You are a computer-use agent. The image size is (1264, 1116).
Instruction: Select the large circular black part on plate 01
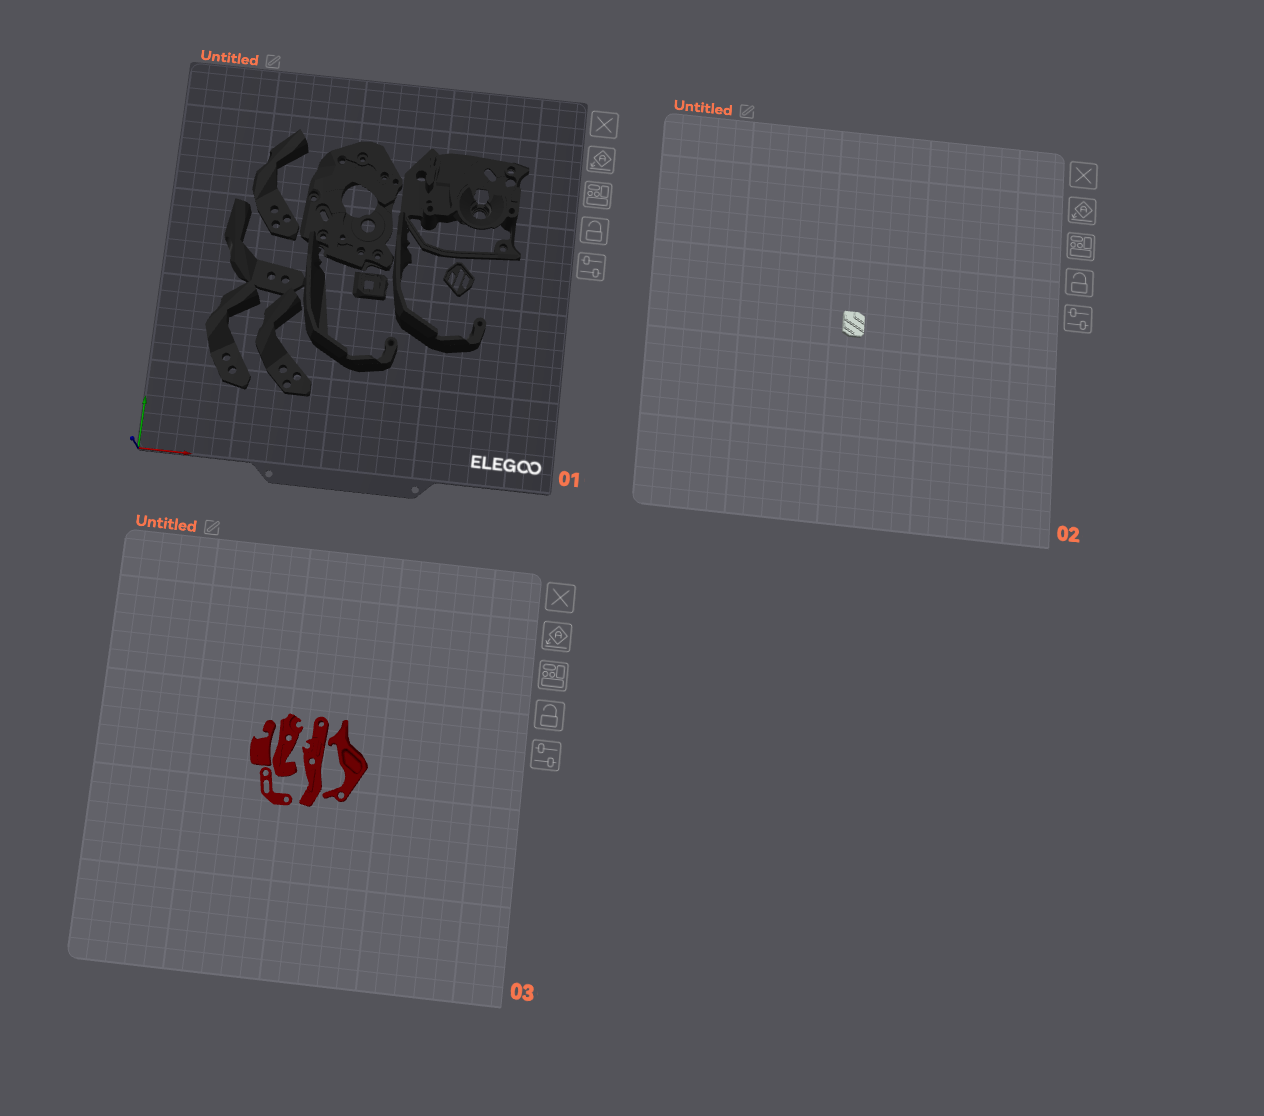[352, 205]
